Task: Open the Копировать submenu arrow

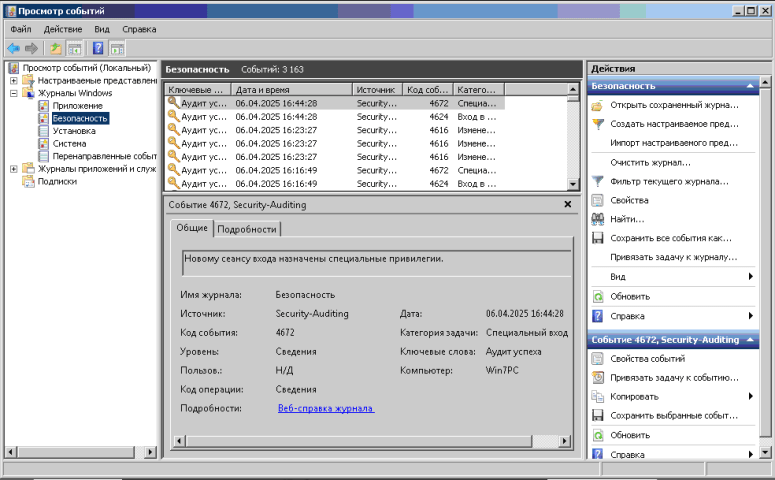Action: click(x=750, y=396)
